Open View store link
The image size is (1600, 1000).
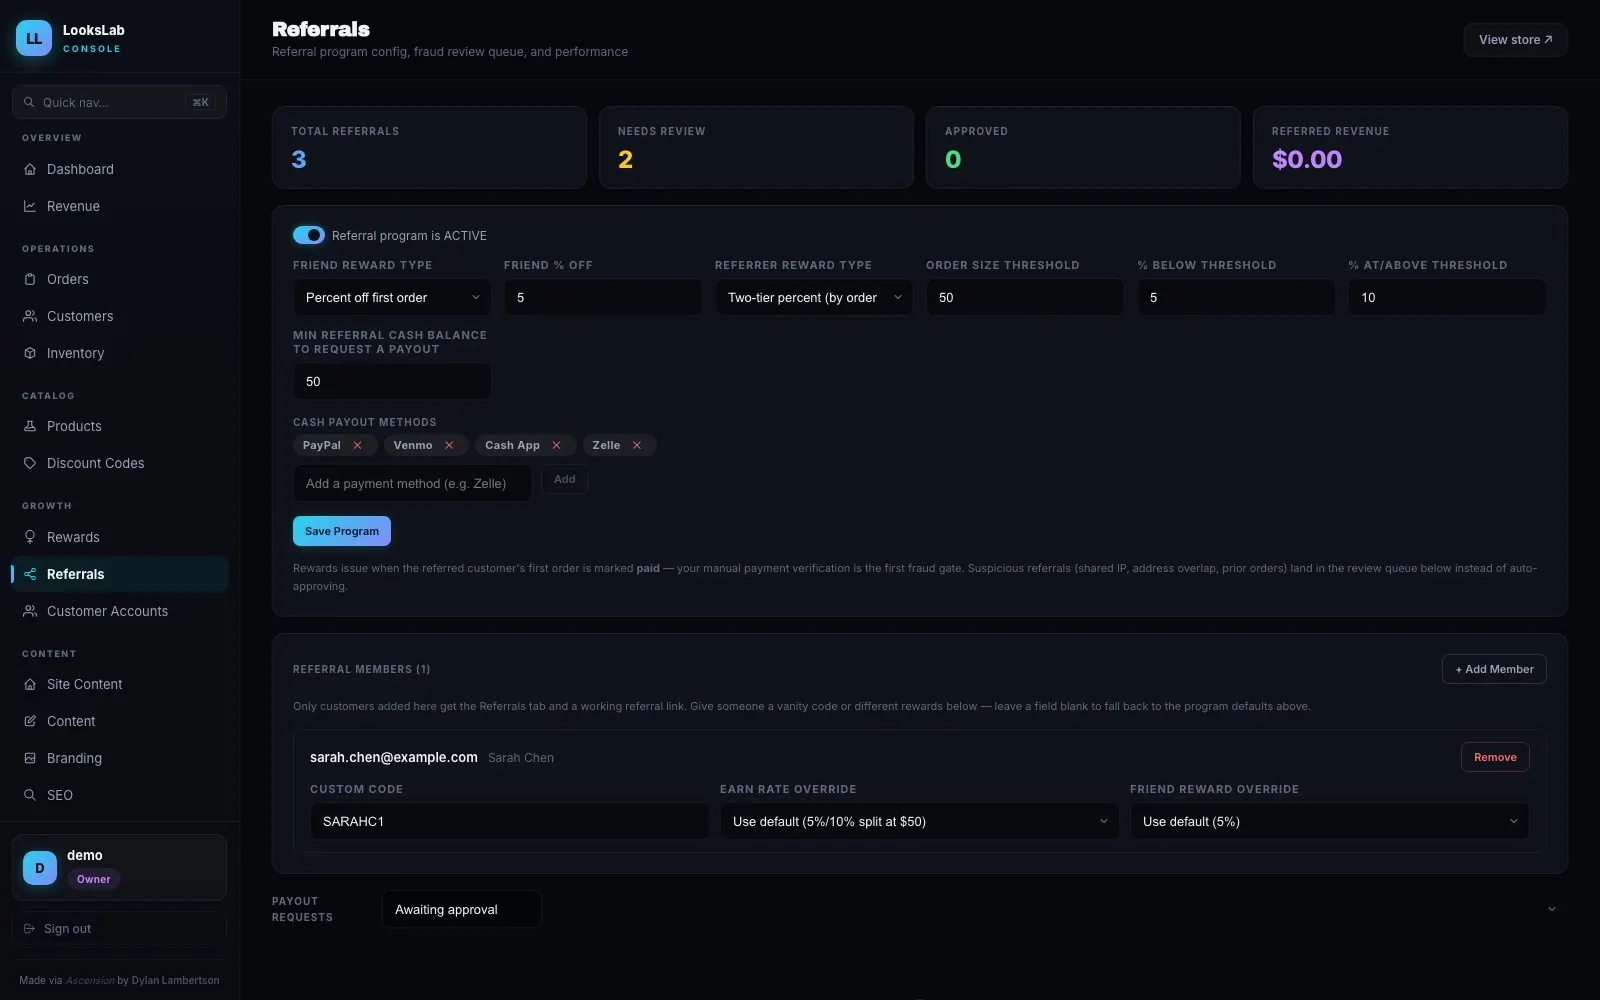click(x=1515, y=40)
